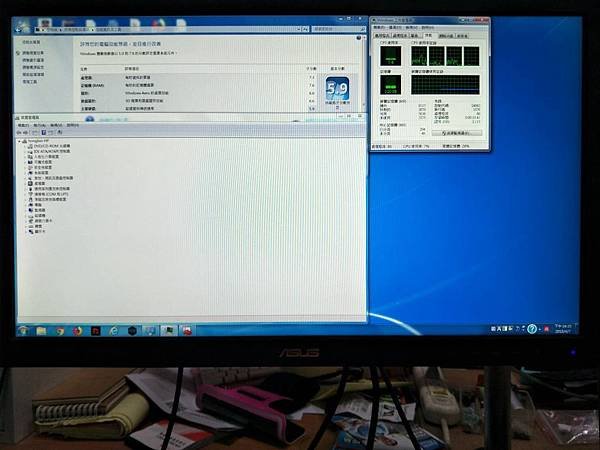Click the black hexagon app taskbar icon
Image resolution: width=600 pixels, height=450 pixels.
(132, 331)
